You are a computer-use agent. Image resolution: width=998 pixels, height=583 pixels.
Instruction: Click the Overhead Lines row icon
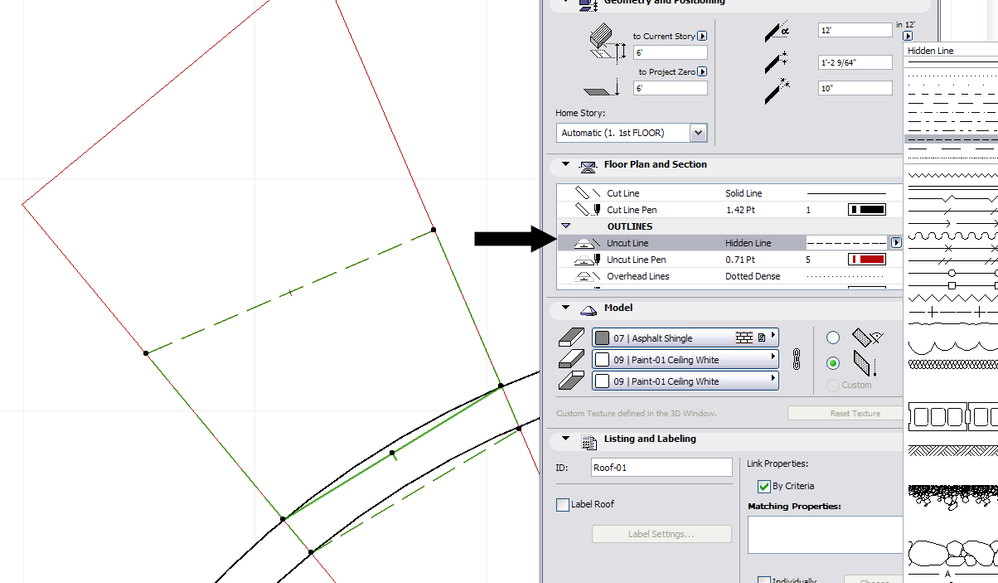point(587,276)
